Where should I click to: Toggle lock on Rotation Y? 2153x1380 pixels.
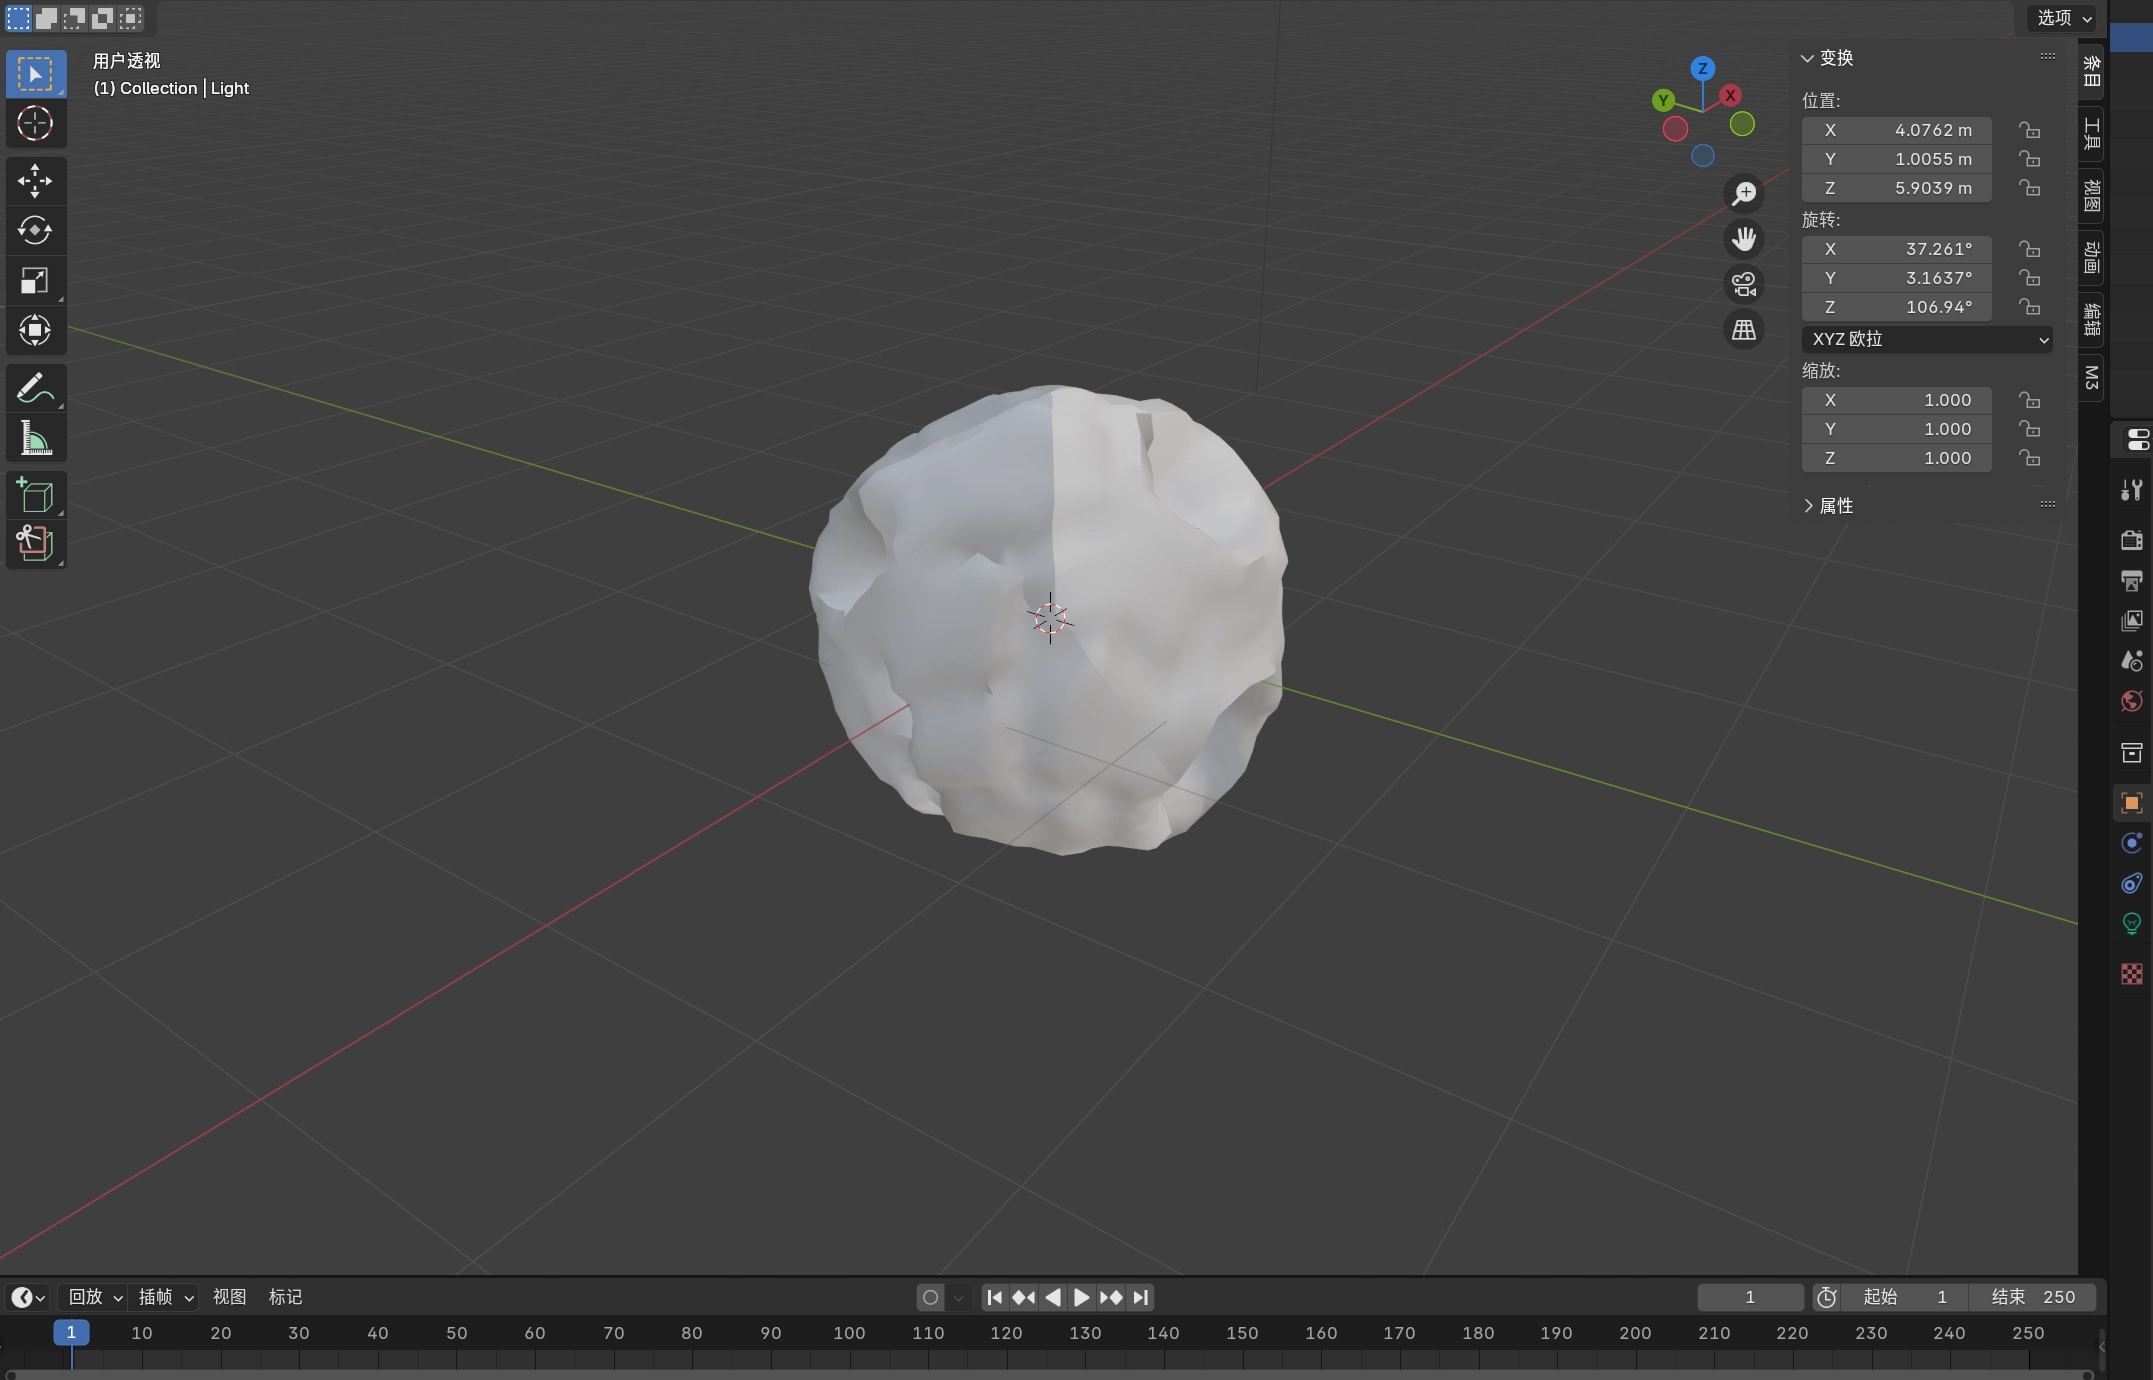coord(2029,278)
